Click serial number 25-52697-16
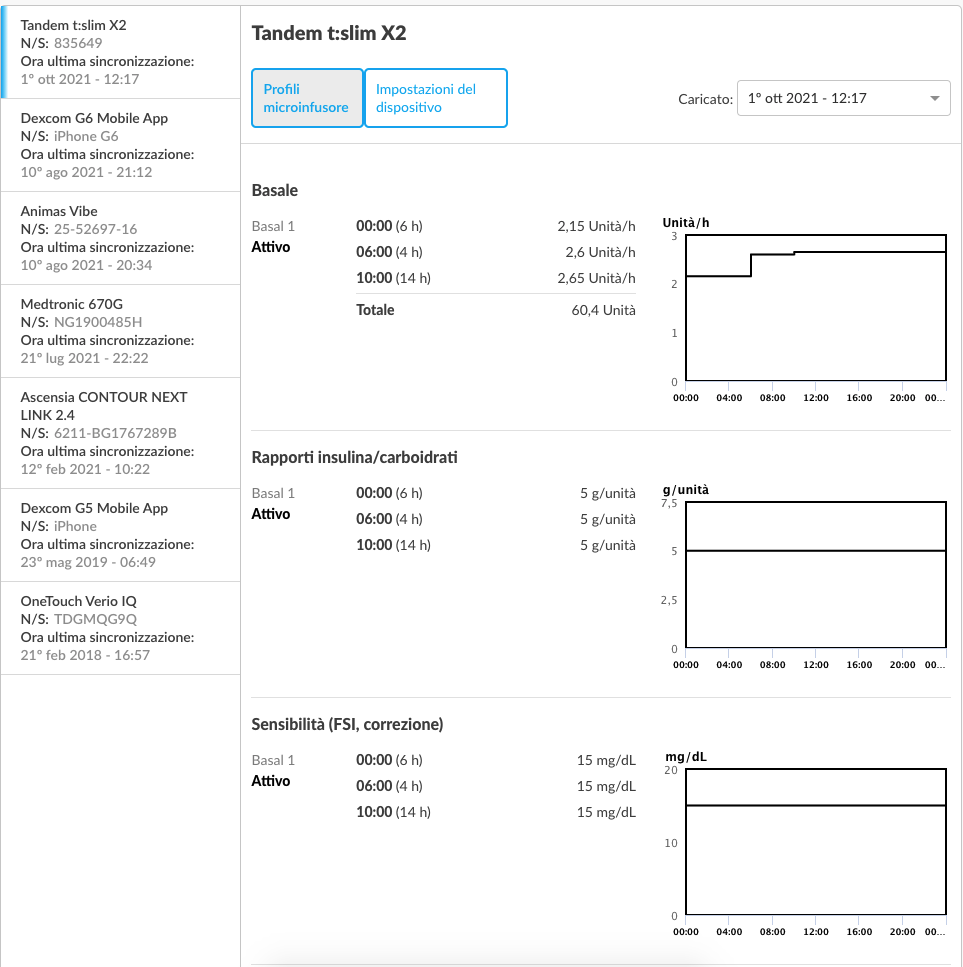This screenshot has height=967, width=963. point(96,229)
